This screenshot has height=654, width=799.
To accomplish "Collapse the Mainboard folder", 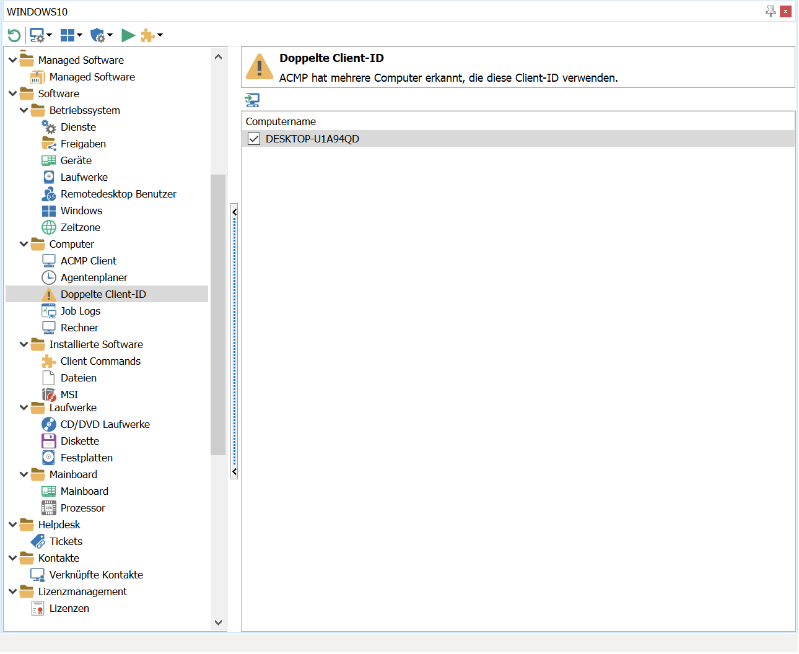I will coord(24,475).
